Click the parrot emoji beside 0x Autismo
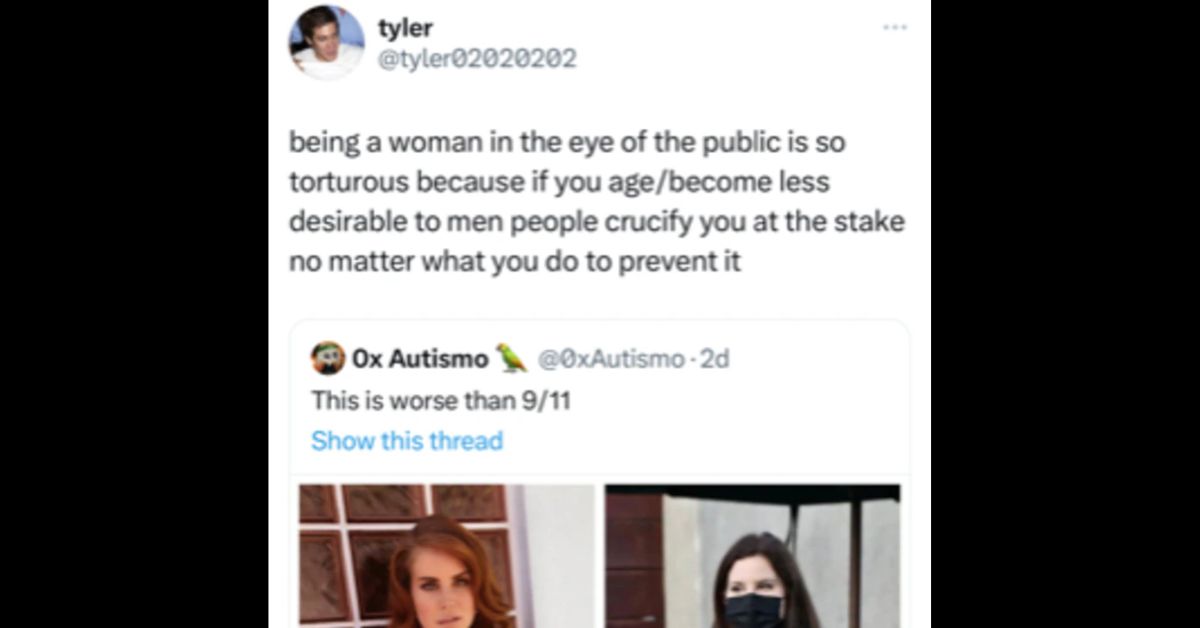This screenshot has height=628, width=1200. (x=511, y=358)
